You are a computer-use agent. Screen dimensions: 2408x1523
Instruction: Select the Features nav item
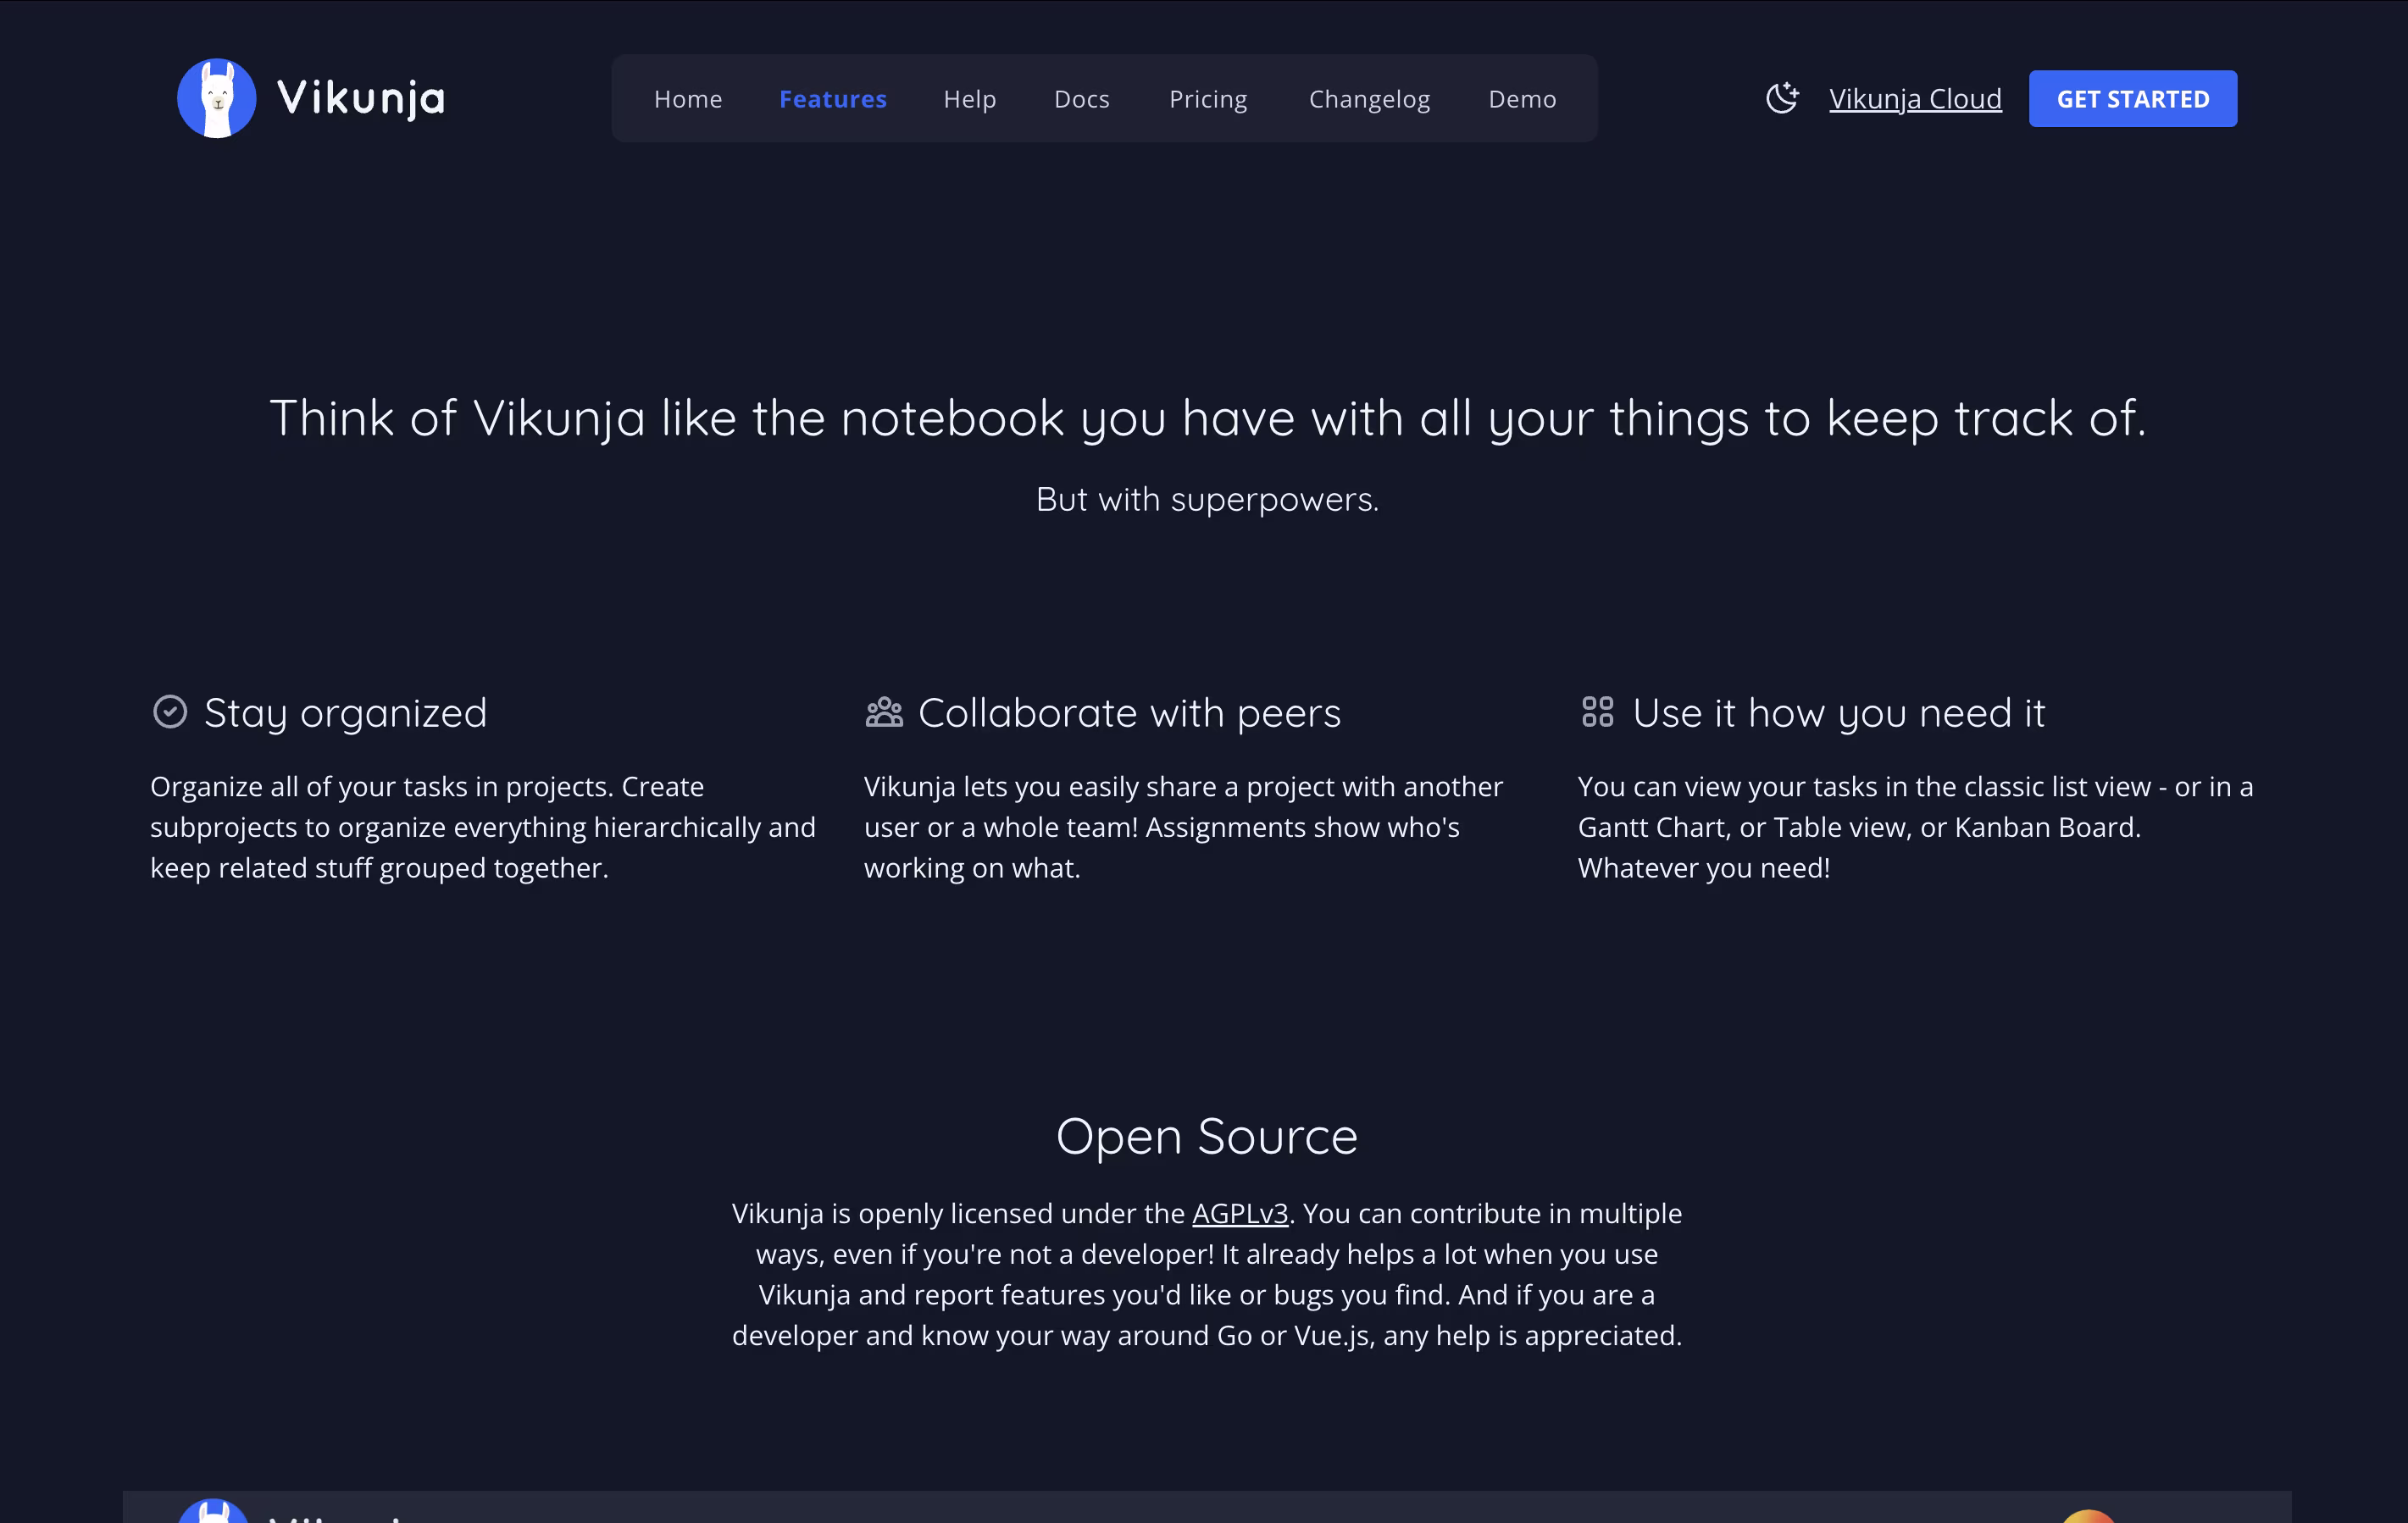tap(832, 99)
